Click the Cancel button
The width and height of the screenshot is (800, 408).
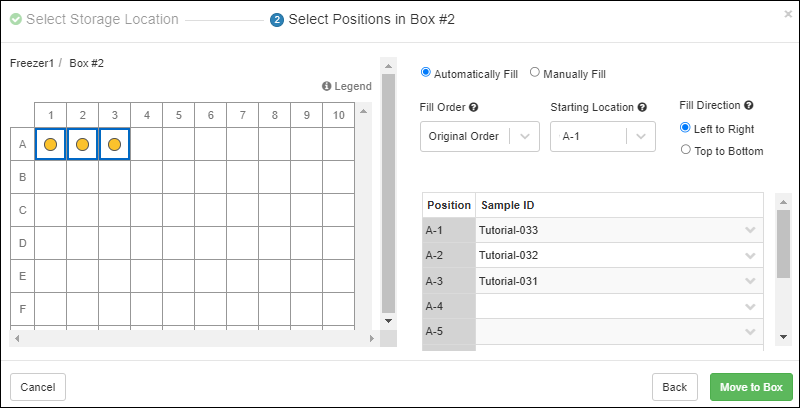click(38, 387)
